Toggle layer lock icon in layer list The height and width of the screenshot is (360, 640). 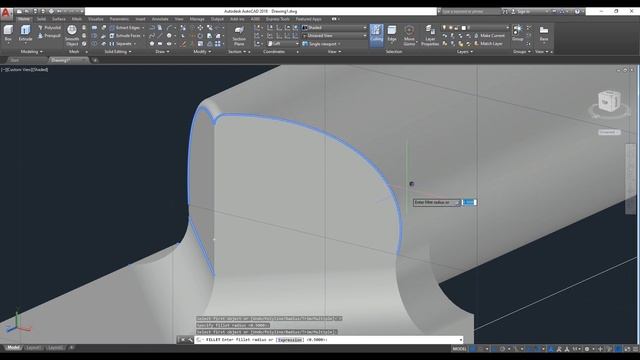[457, 28]
